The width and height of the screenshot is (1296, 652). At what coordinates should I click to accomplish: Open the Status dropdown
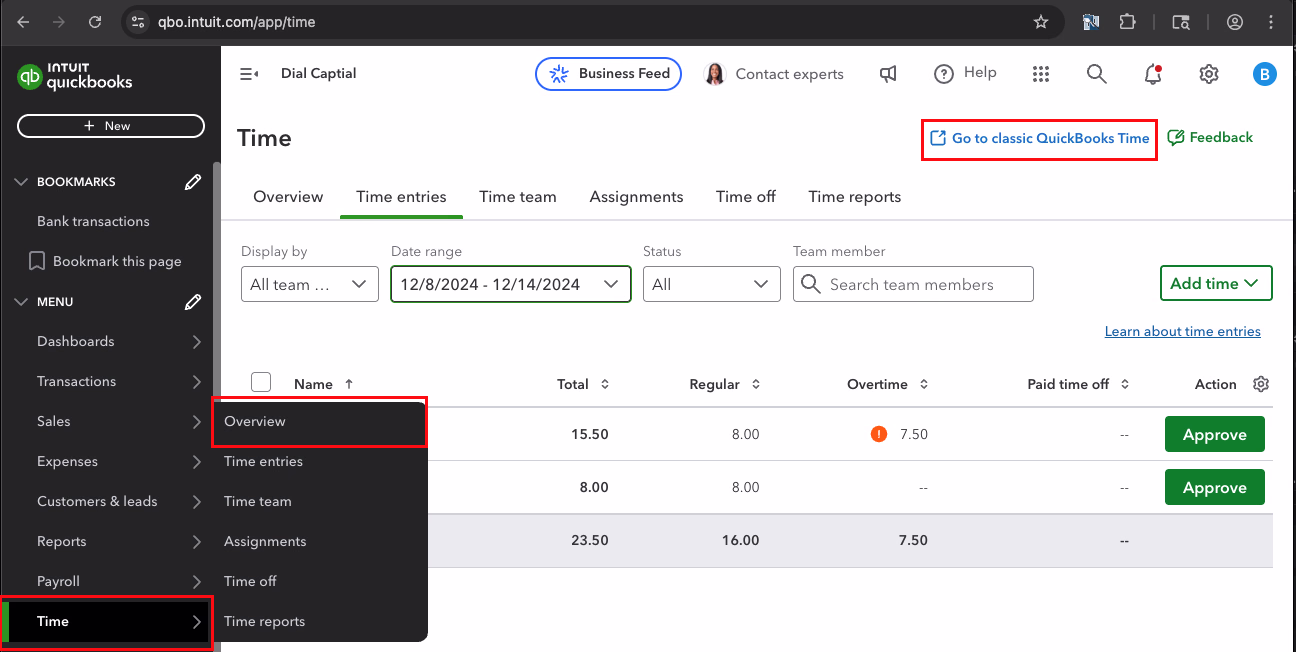(712, 284)
